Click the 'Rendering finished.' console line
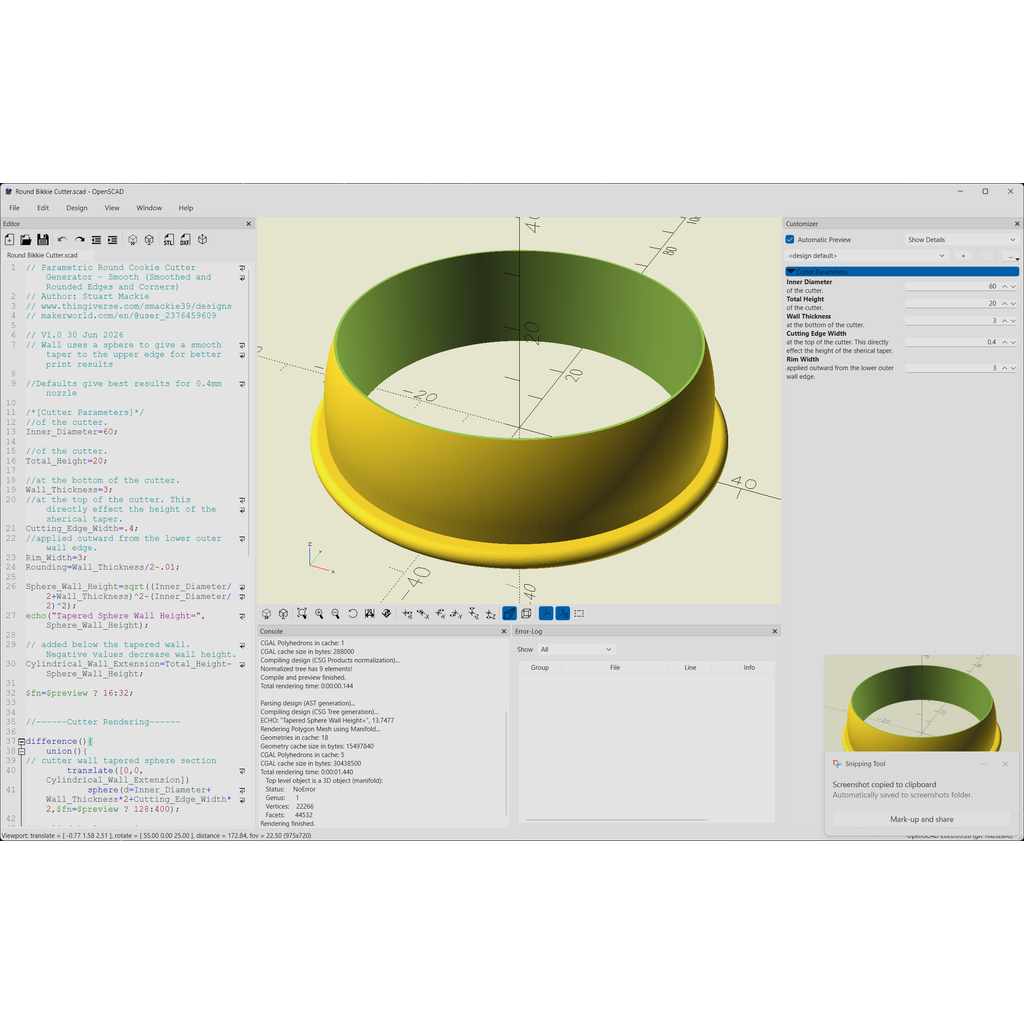This screenshot has height=1024, width=1024. (287, 824)
